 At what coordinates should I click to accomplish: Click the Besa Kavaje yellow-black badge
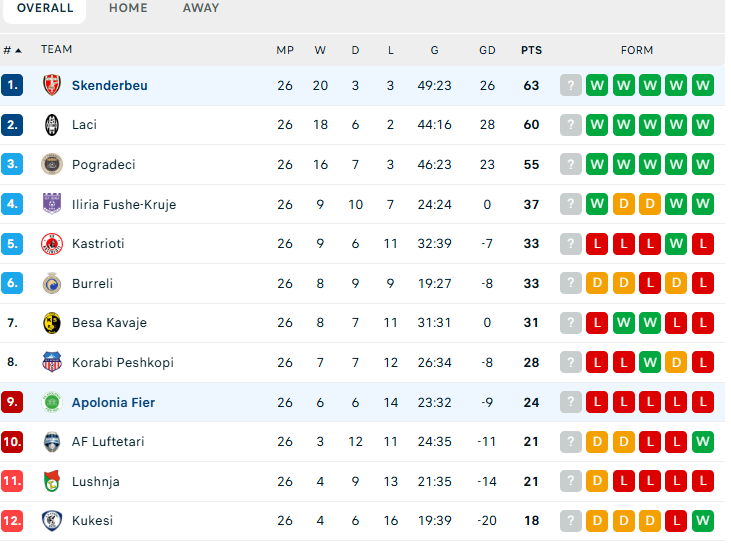52,323
